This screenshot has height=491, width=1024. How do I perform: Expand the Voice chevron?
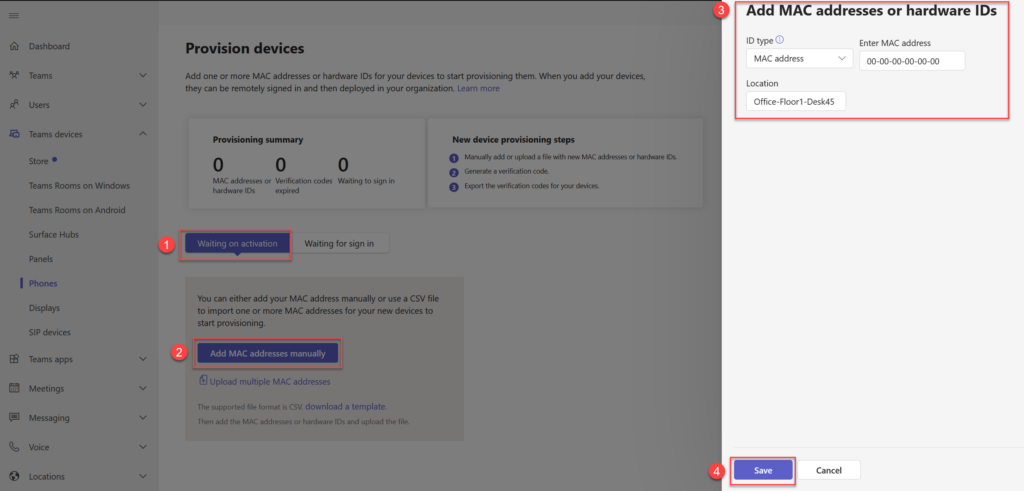point(143,447)
